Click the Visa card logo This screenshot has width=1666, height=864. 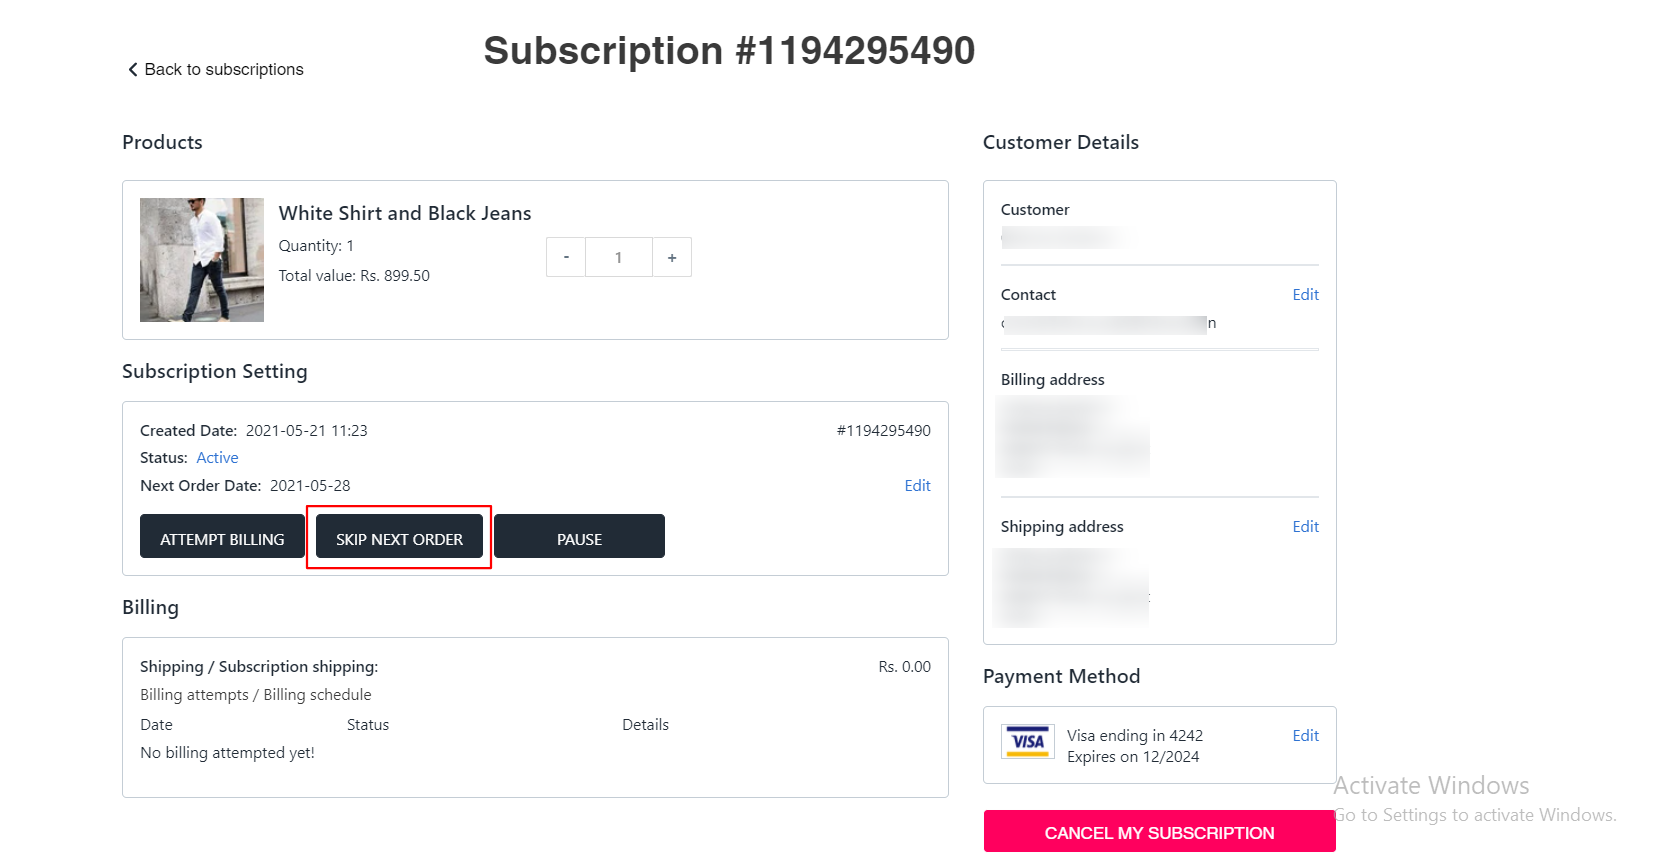(x=1028, y=742)
